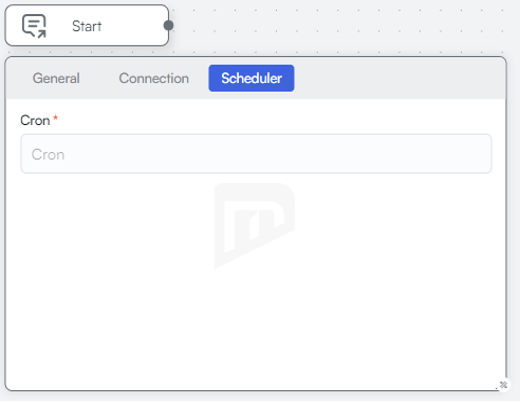The height and width of the screenshot is (402, 520).
Task: Select the Scheduler tab
Action: coord(251,78)
